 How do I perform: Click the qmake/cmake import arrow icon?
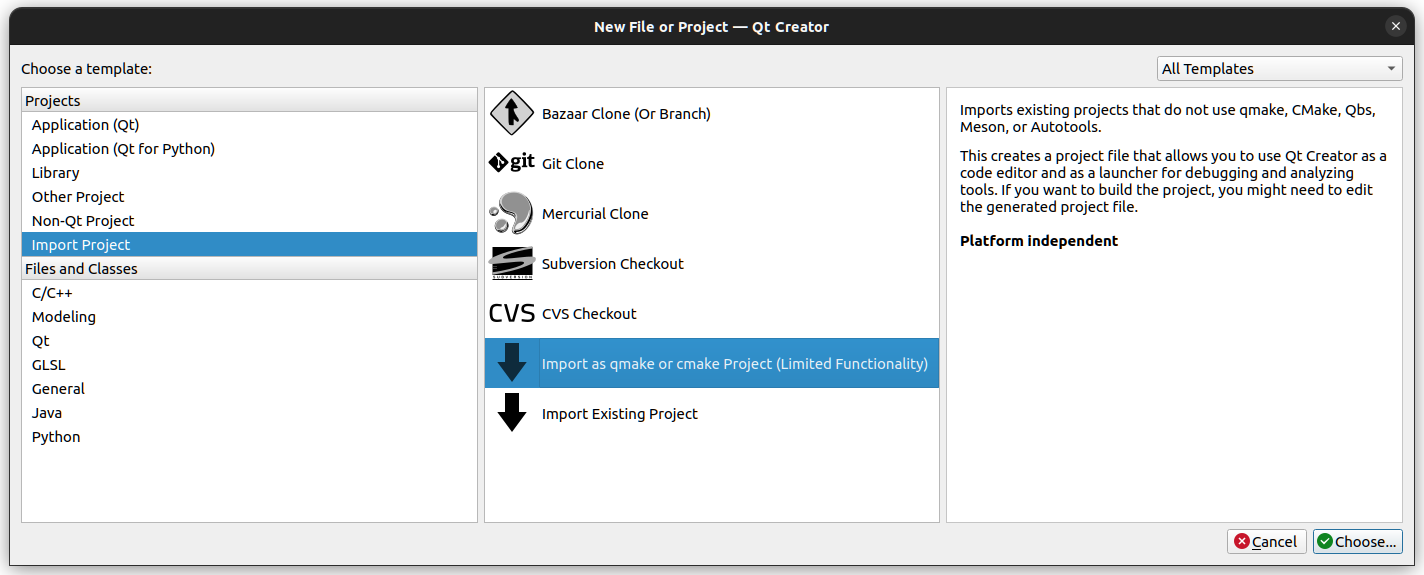tap(512, 363)
